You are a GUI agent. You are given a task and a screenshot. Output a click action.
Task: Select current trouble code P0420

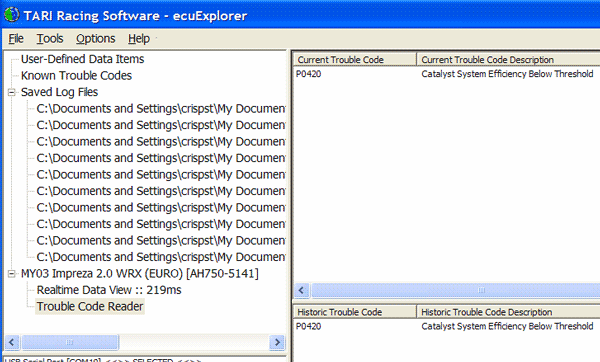[x=308, y=74]
